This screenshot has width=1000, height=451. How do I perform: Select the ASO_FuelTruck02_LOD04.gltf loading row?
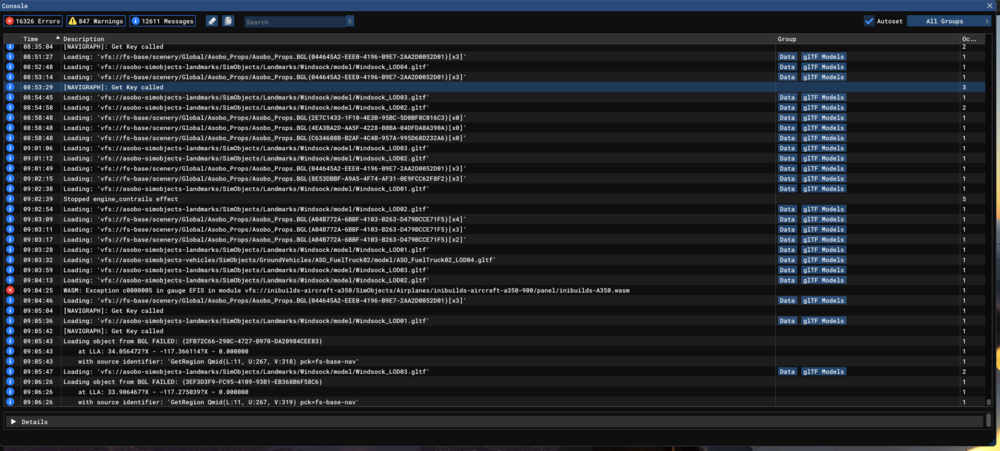[x=494, y=260]
